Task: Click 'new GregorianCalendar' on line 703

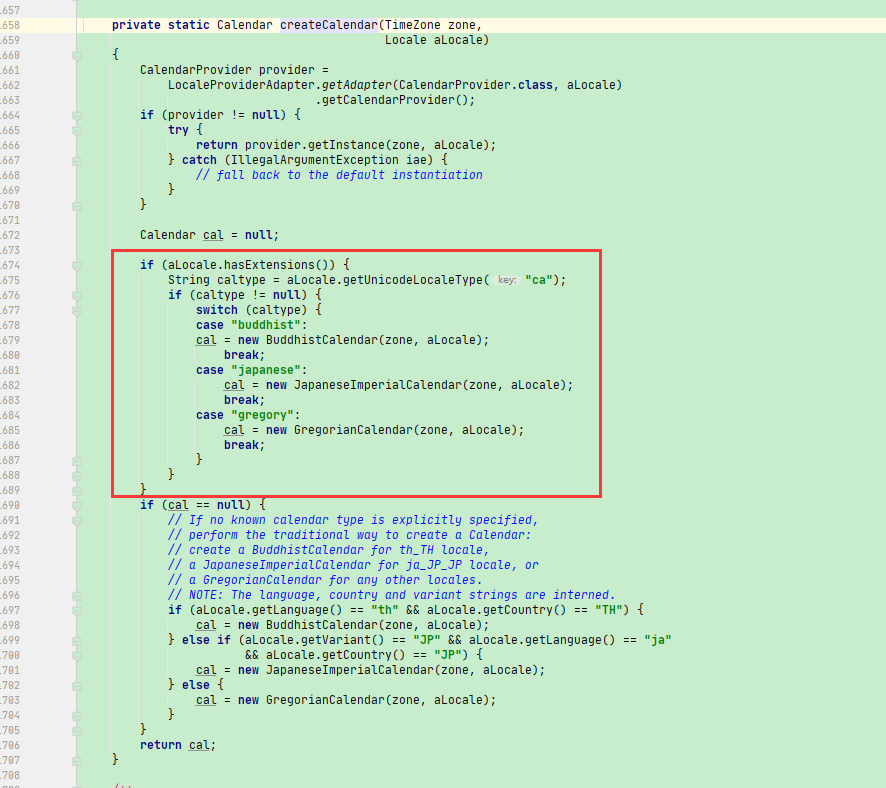Action: (311, 700)
